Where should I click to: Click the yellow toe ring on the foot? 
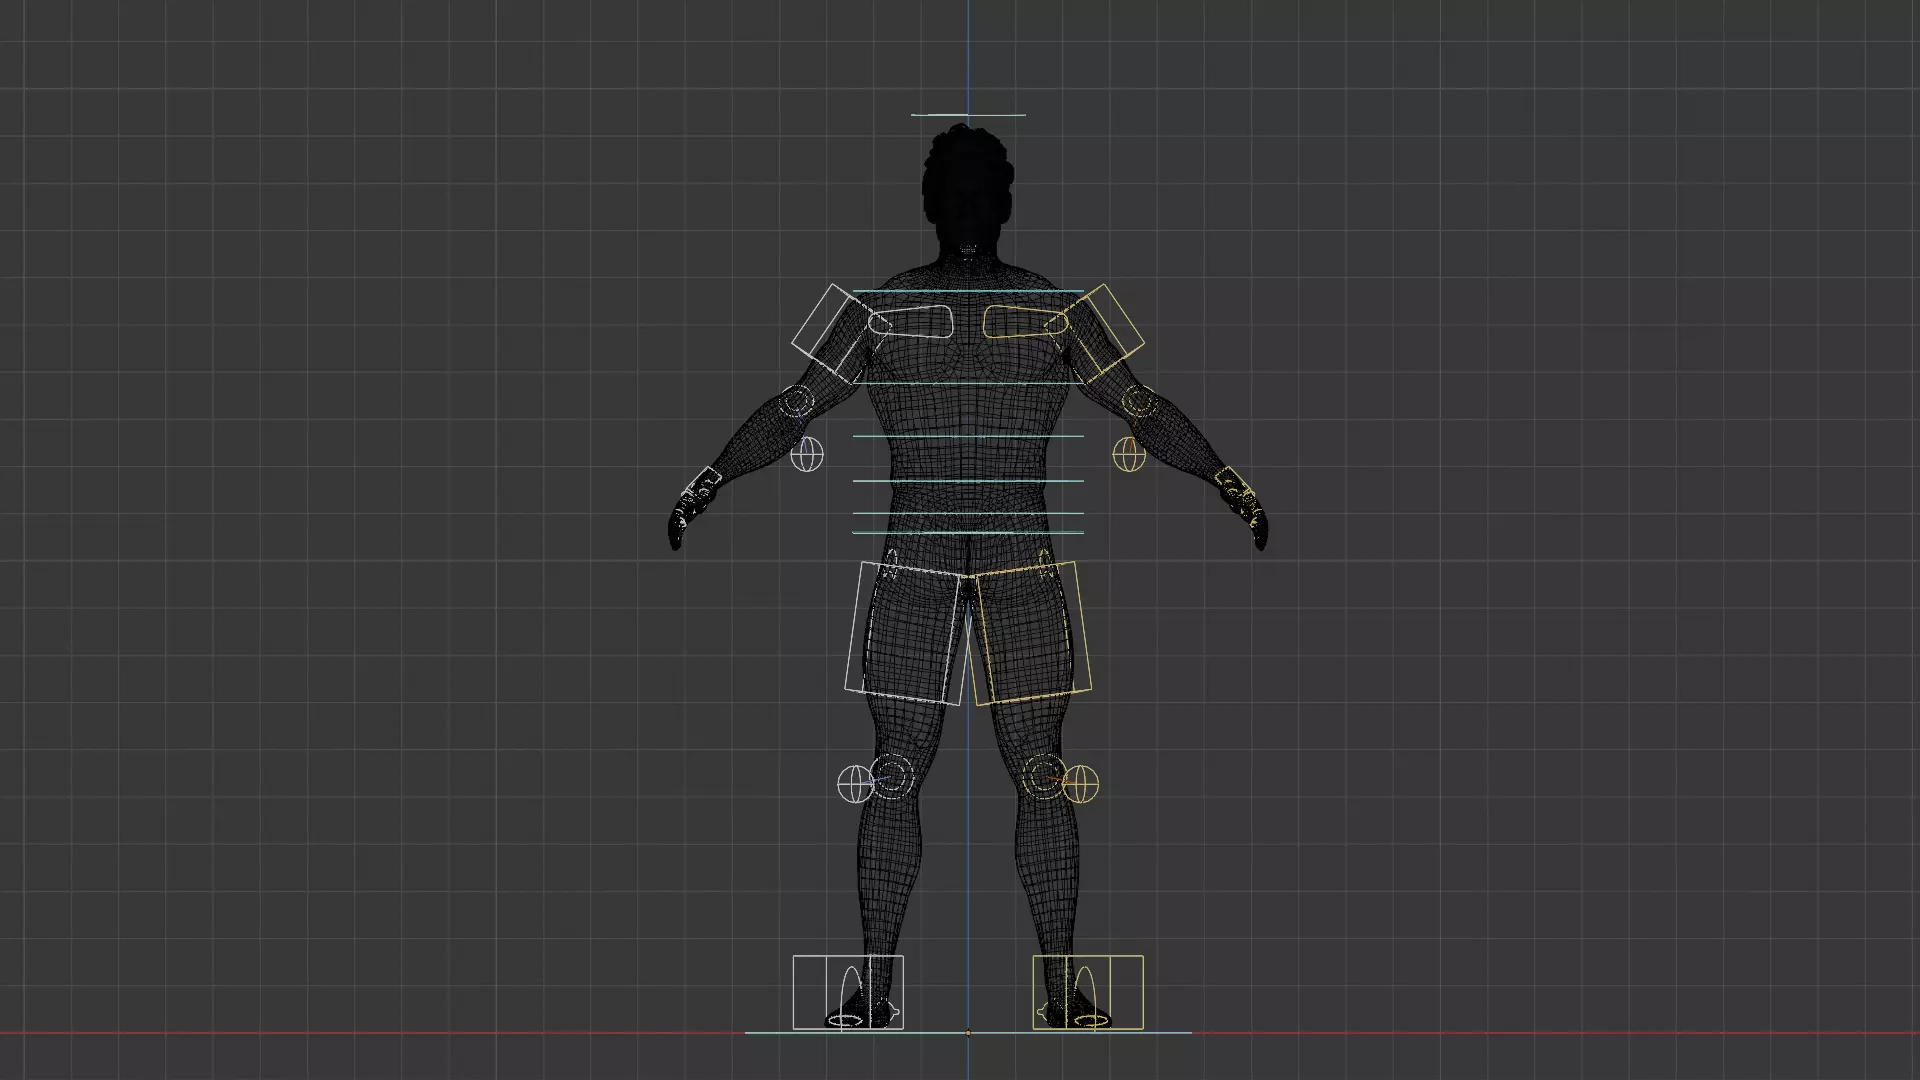pyautogui.click(x=1091, y=1021)
